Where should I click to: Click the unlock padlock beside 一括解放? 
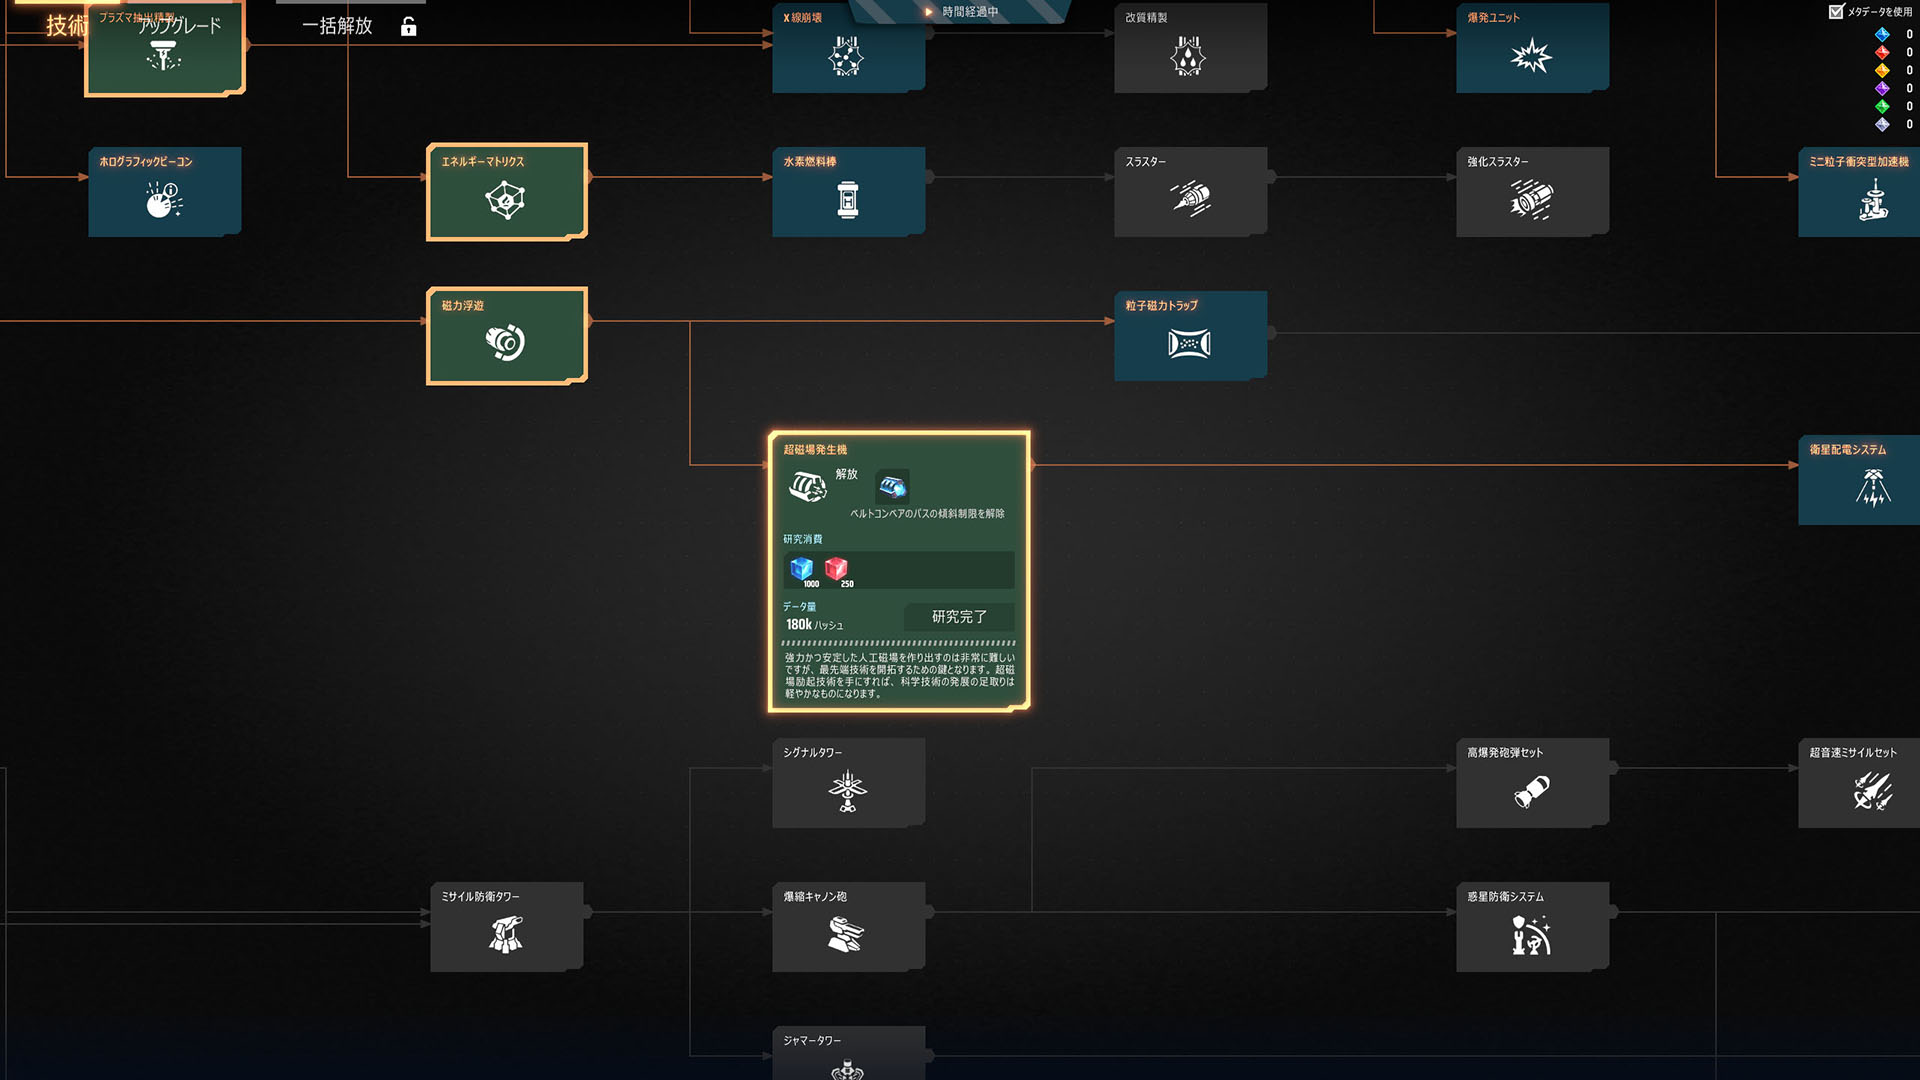pyautogui.click(x=408, y=27)
